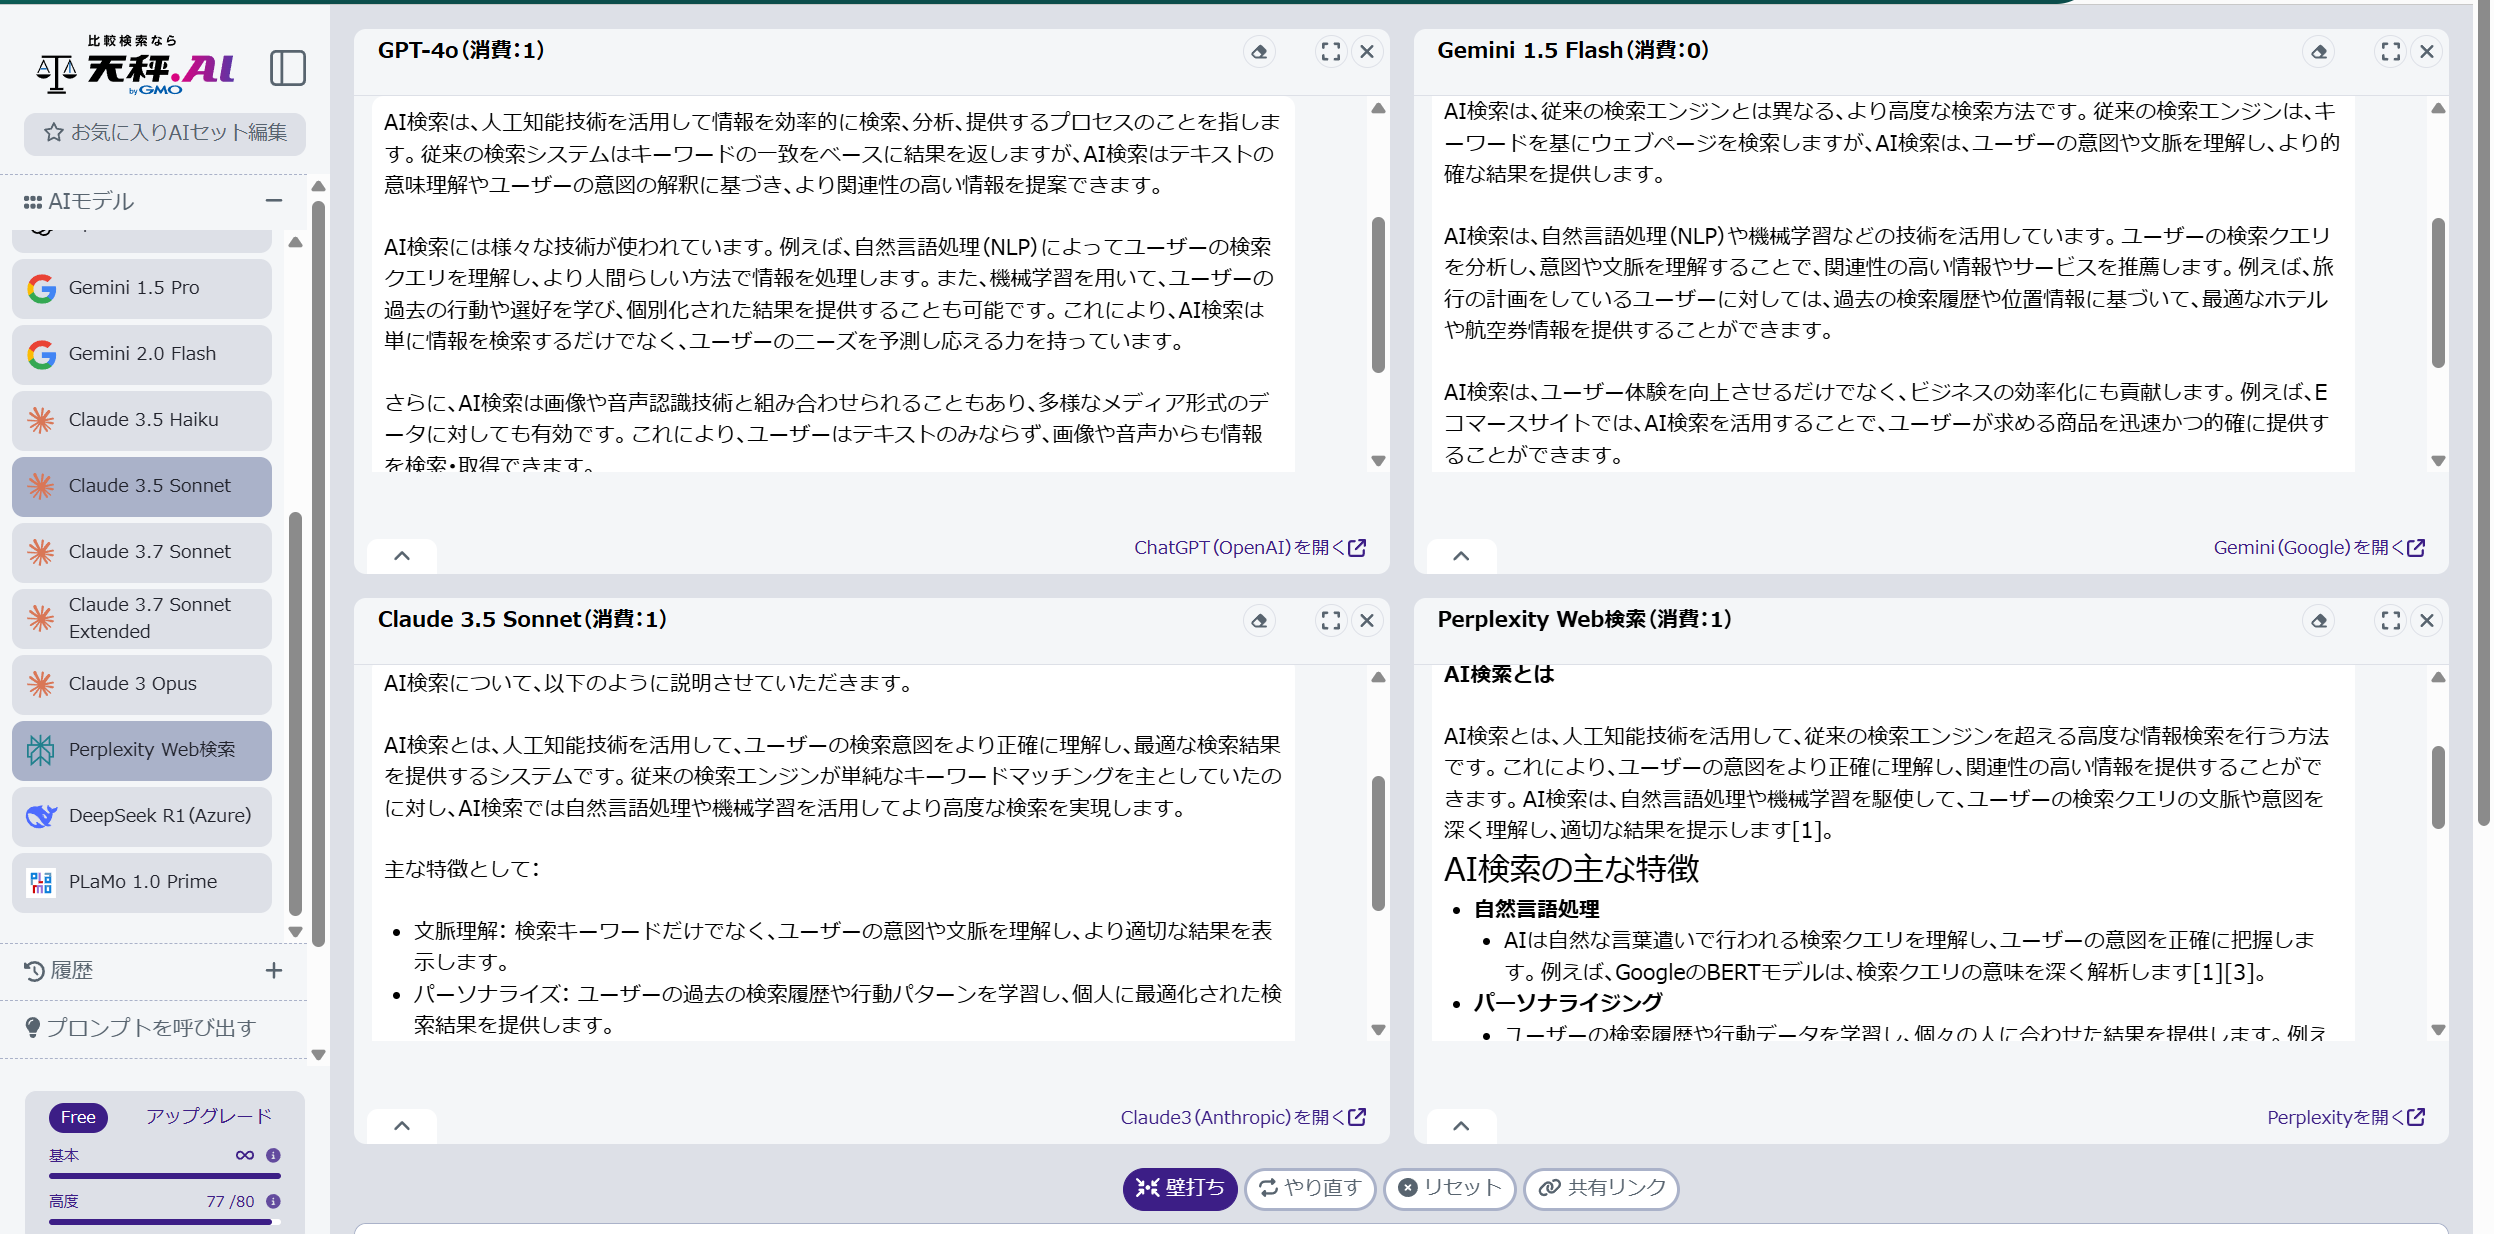Toggle Claude 3.5 Haiku model

coord(142,420)
